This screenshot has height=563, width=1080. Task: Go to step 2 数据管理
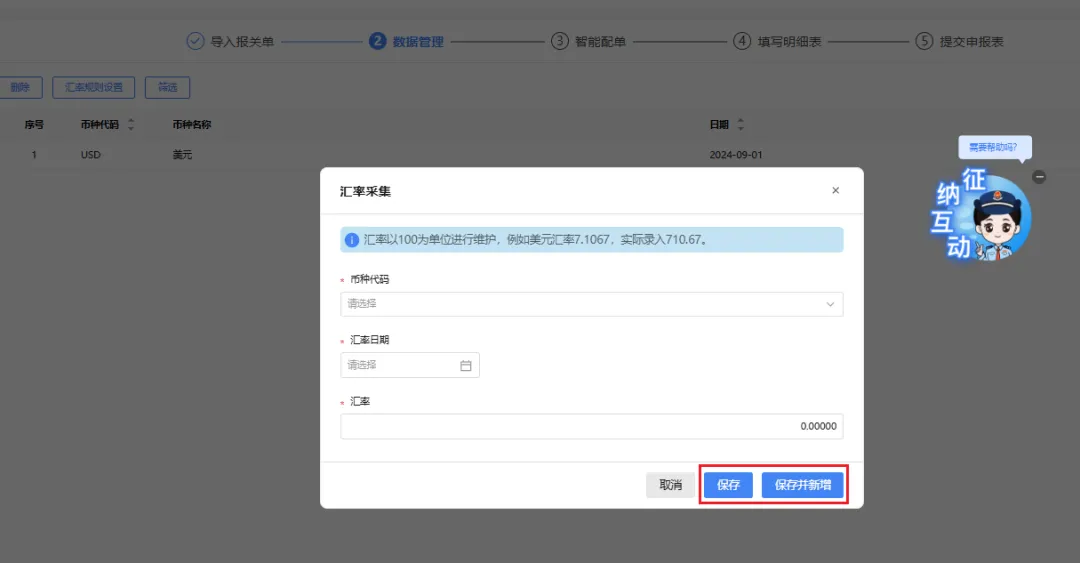pos(406,41)
